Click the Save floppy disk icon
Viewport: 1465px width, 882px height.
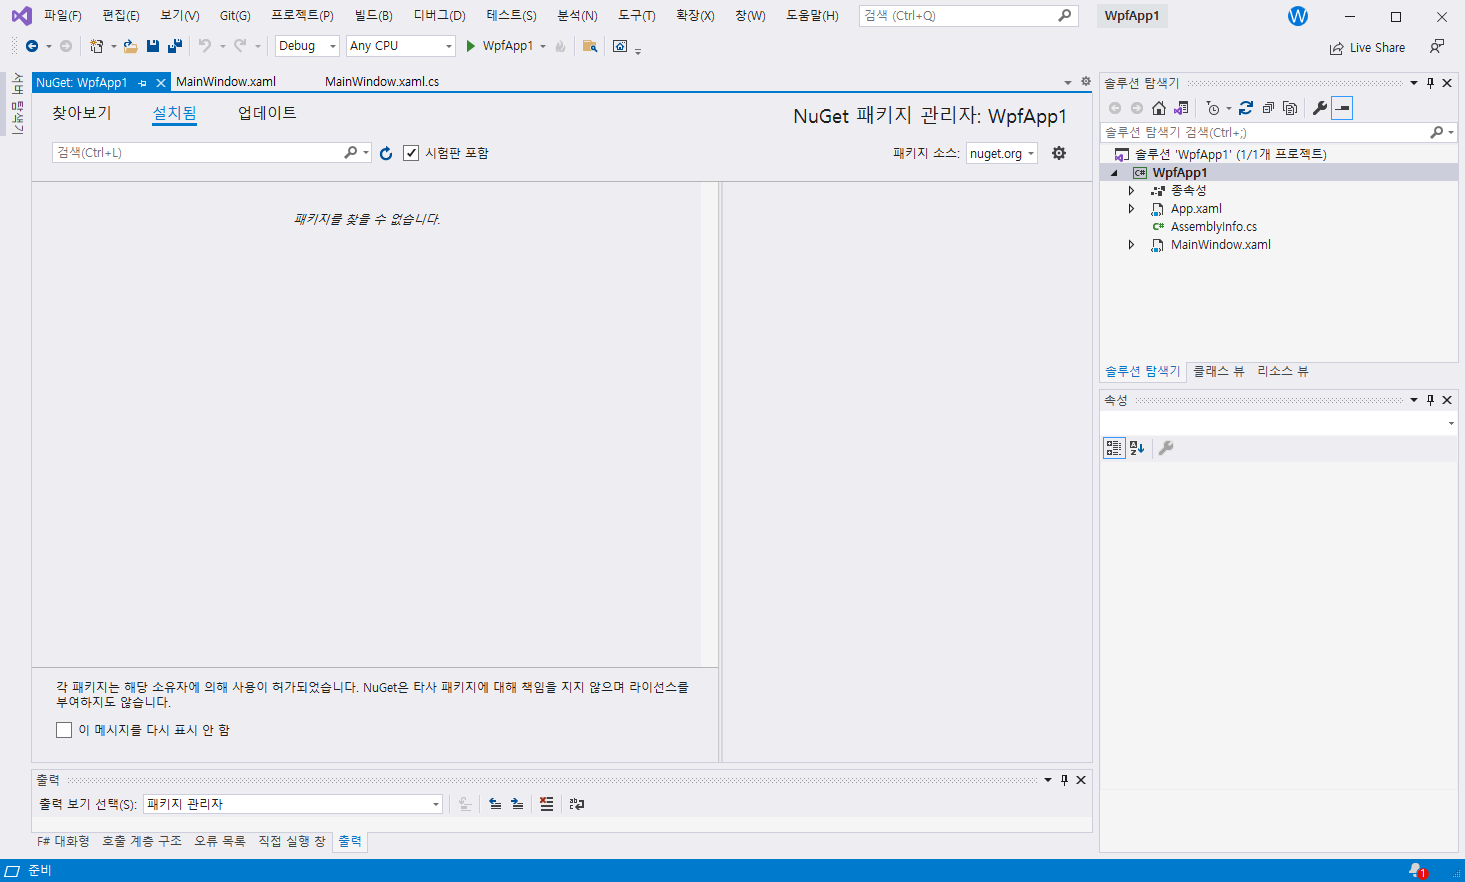pyautogui.click(x=153, y=46)
